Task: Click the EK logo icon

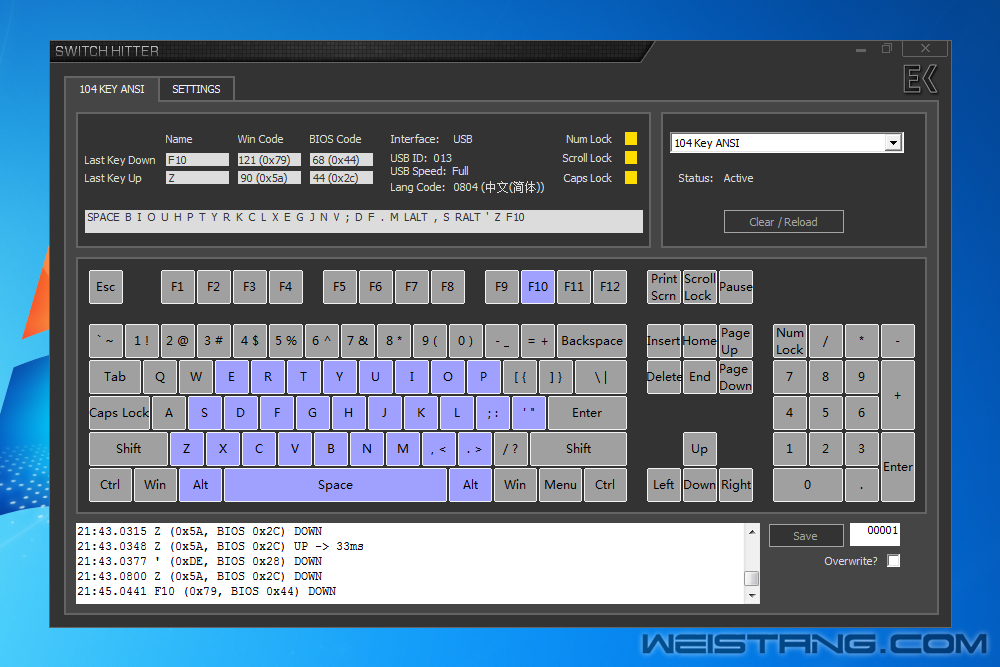Action: [920, 79]
